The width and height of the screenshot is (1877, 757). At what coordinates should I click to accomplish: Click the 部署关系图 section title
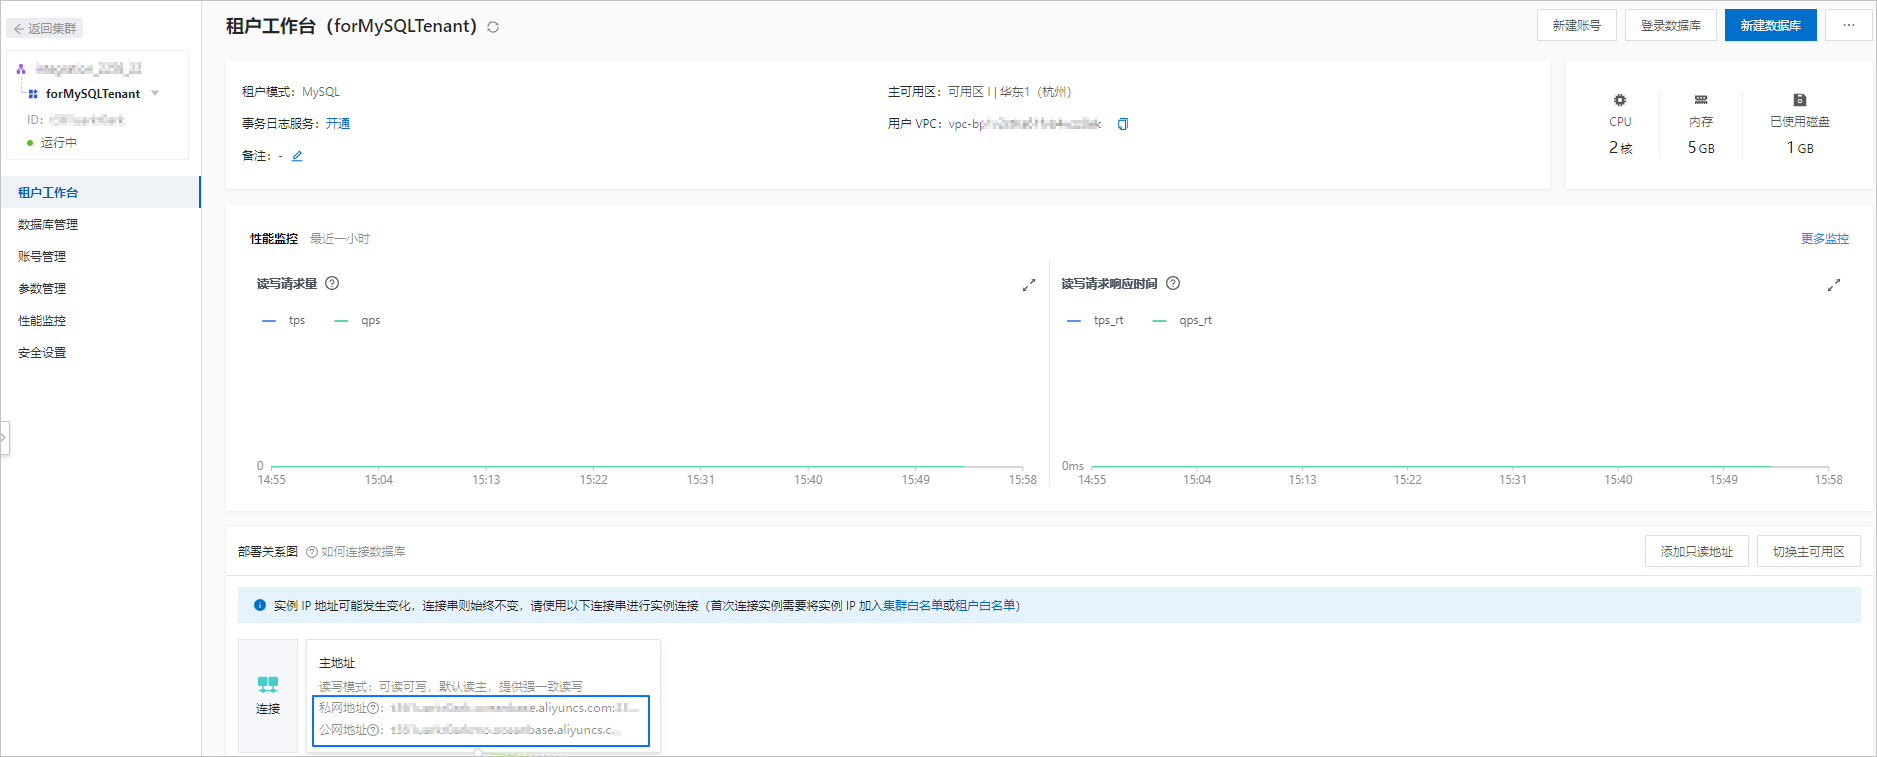coord(268,552)
